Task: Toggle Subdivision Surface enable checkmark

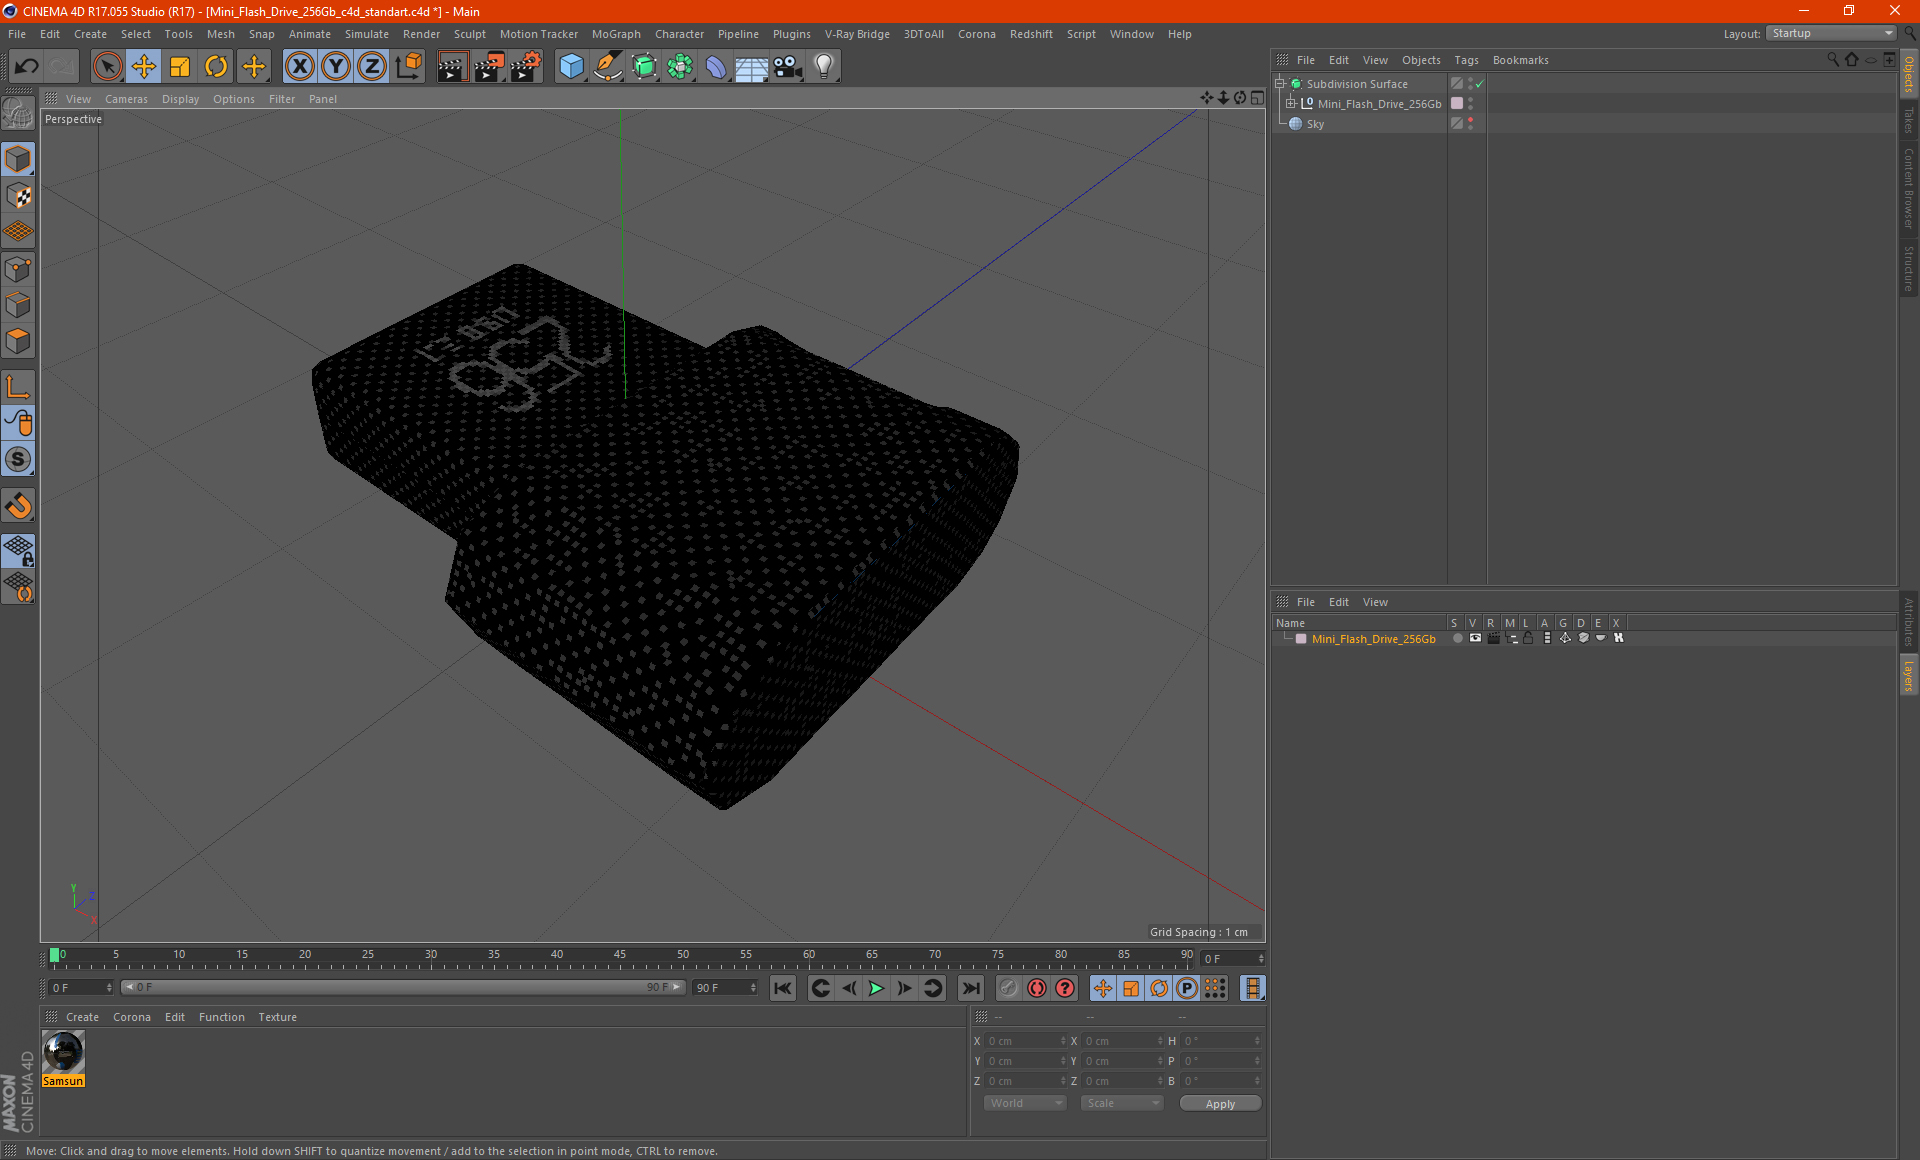Action: click(1480, 84)
